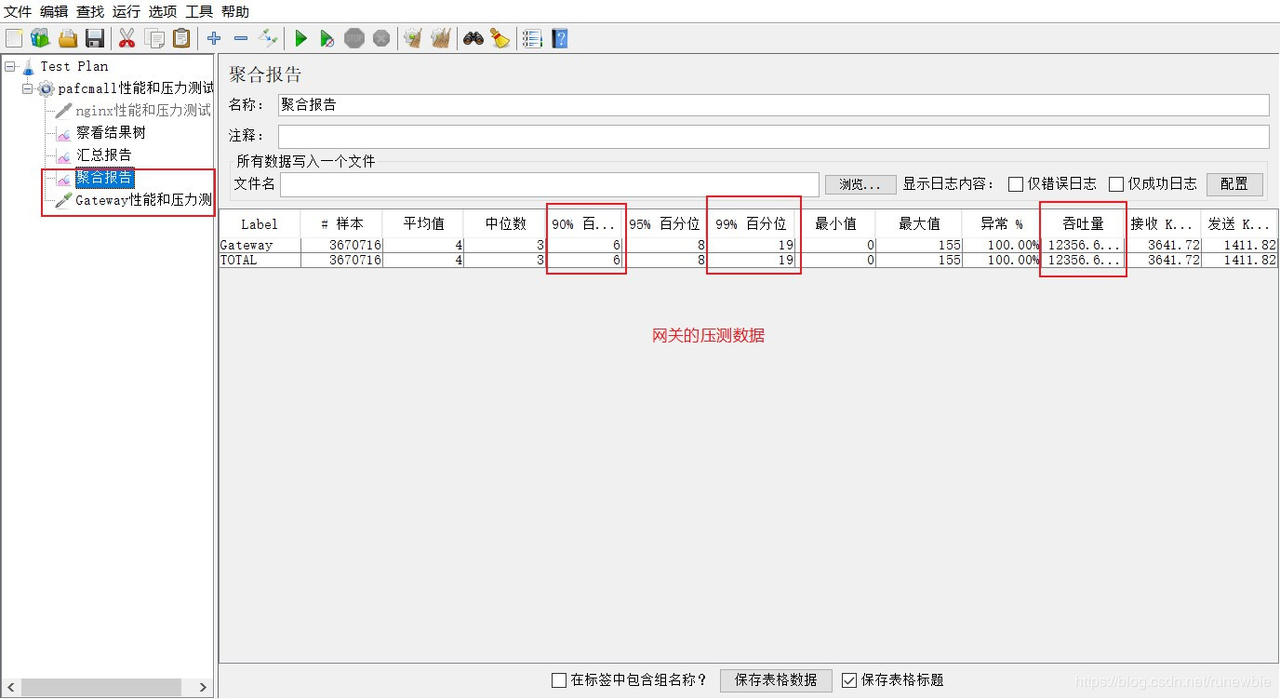Open the 运行 menu
The image size is (1280, 699).
tap(126, 12)
